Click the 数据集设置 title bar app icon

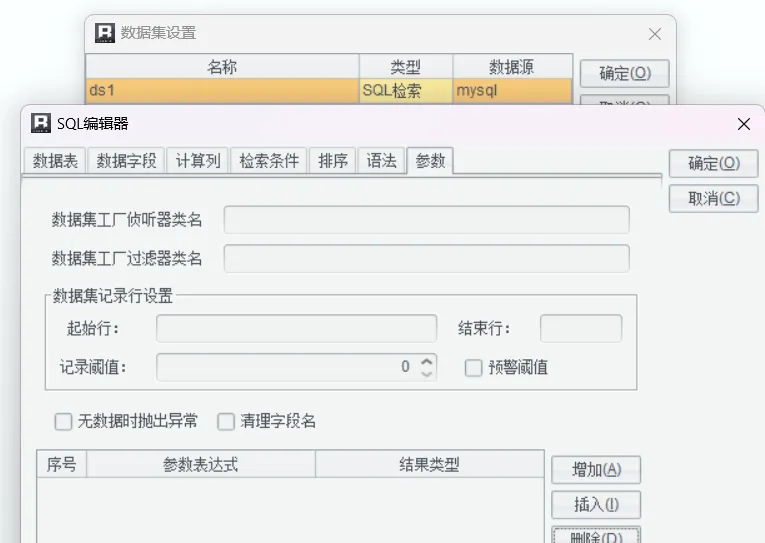[x=105, y=33]
